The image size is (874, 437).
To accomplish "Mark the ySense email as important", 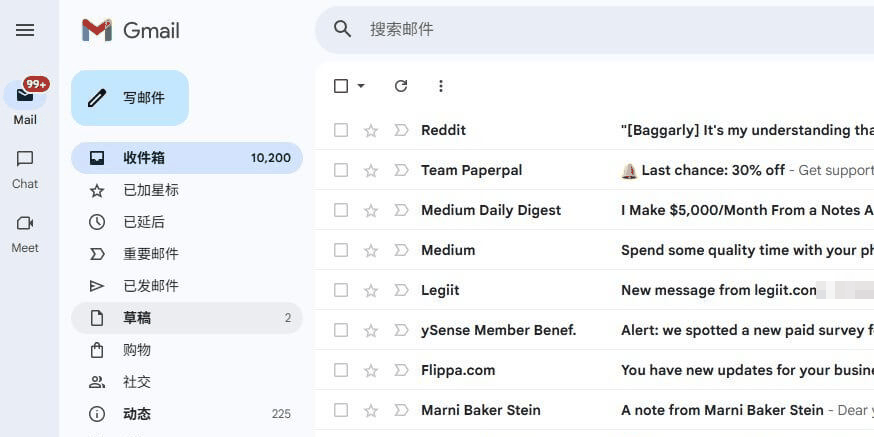I will 401,331.
